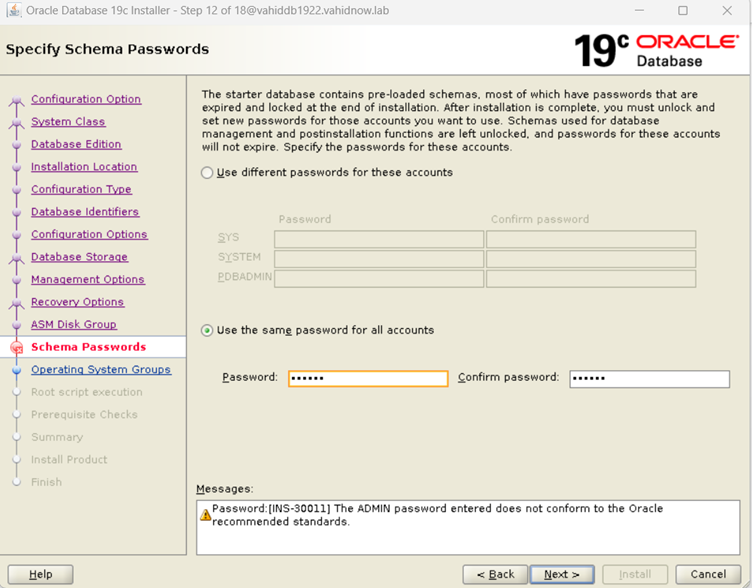This screenshot has height=588, width=752.
Task: Select Use the same password for all accounts
Action: pos(207,330)
